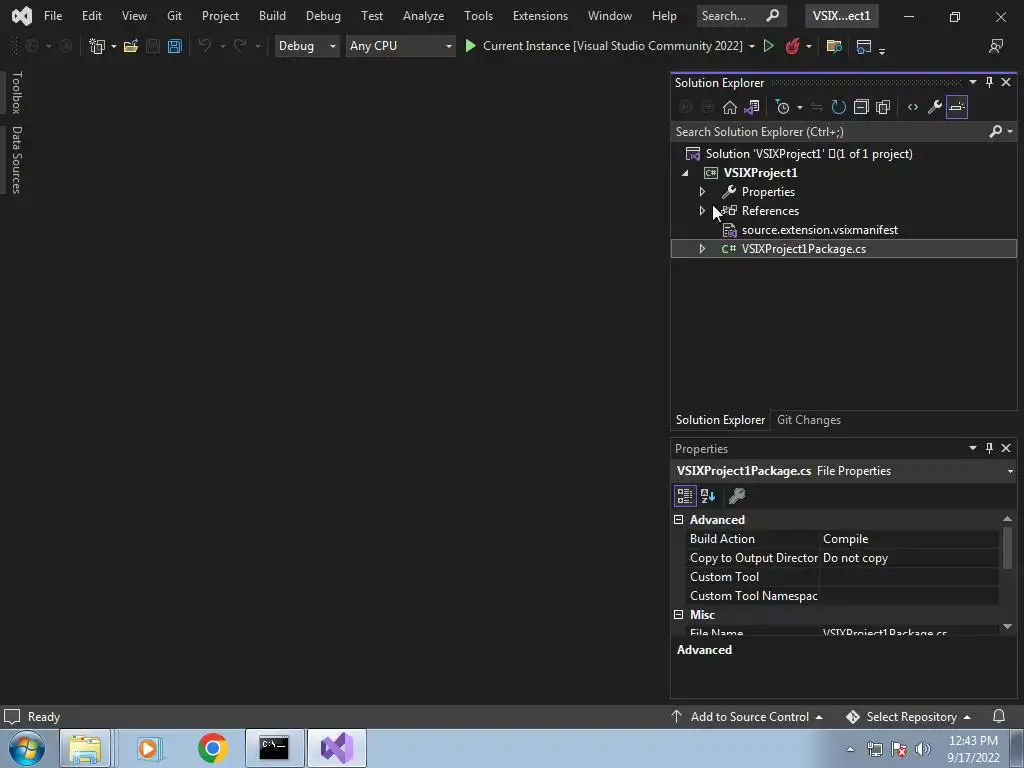Click the Open File folder icon

pyautogui.click(x=131, y=46)
